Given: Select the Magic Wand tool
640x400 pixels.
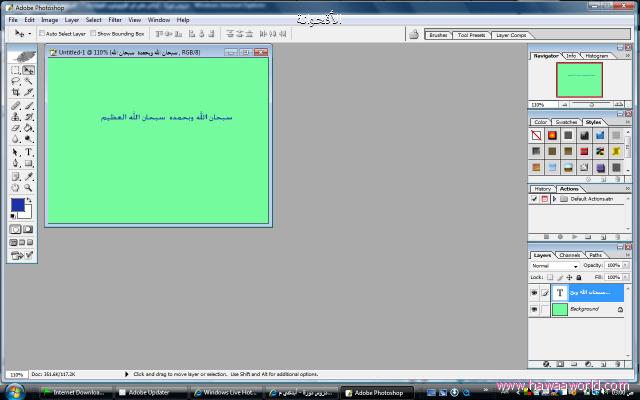Looking at the screenshot, I should tap(28, 81).
